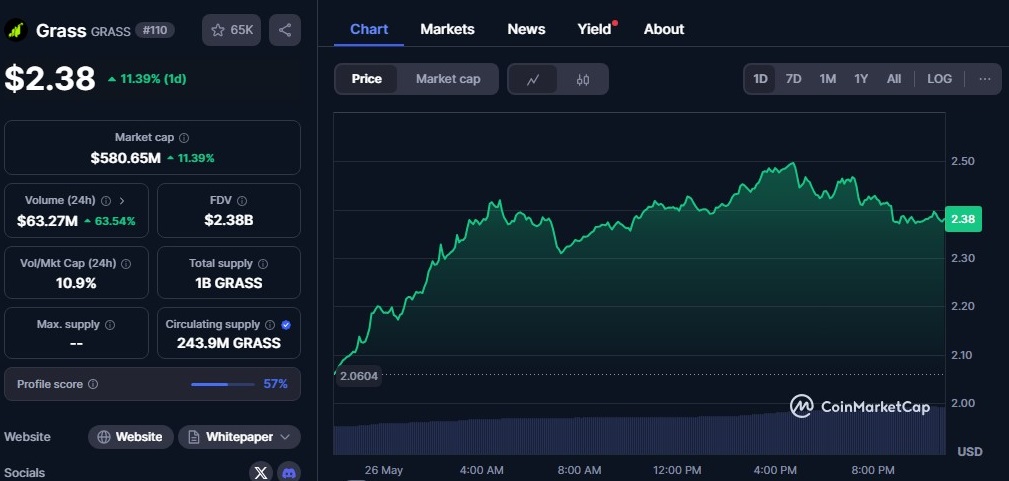Click the 243.9M GRASS circulating supply value
This screenshot has width=1009, height=481.
(x=228, y=343)
